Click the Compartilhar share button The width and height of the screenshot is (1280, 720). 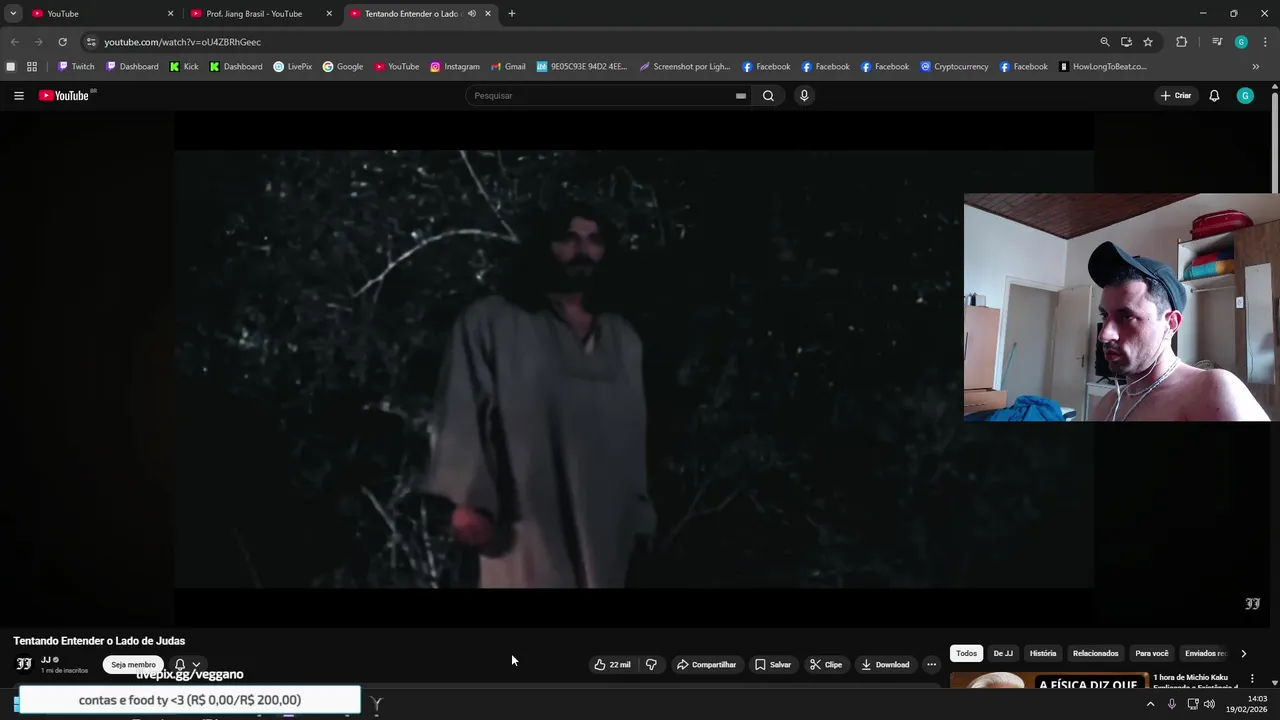706,665
